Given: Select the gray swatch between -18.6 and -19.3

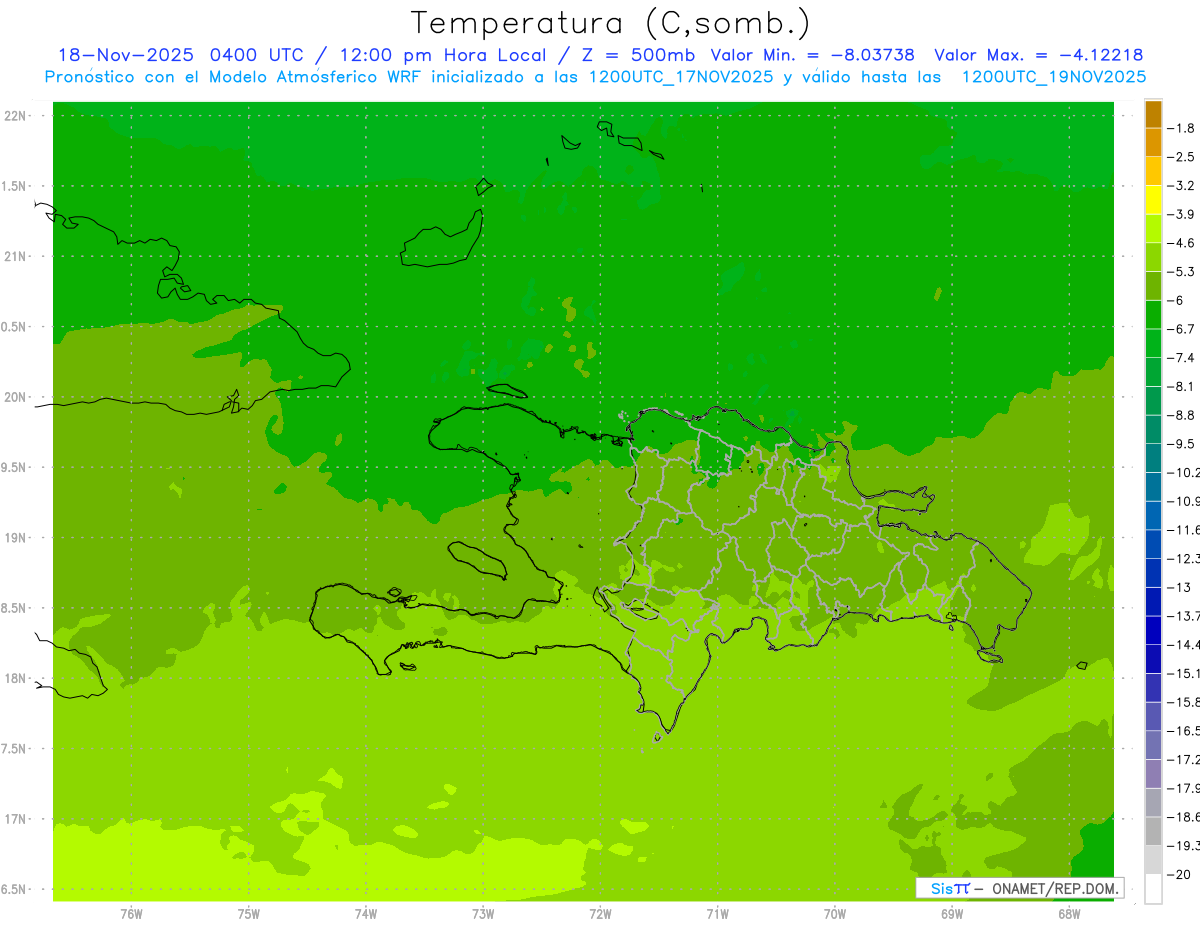Looking at the screenshot, I should (1153, 832).
